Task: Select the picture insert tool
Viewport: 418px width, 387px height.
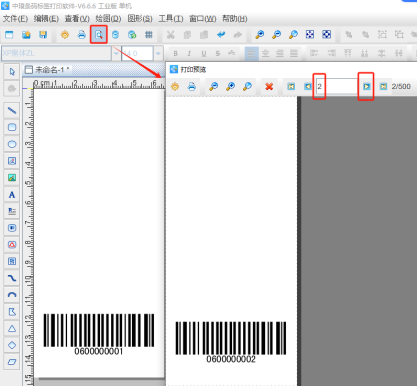Action: tap(12, 177)
